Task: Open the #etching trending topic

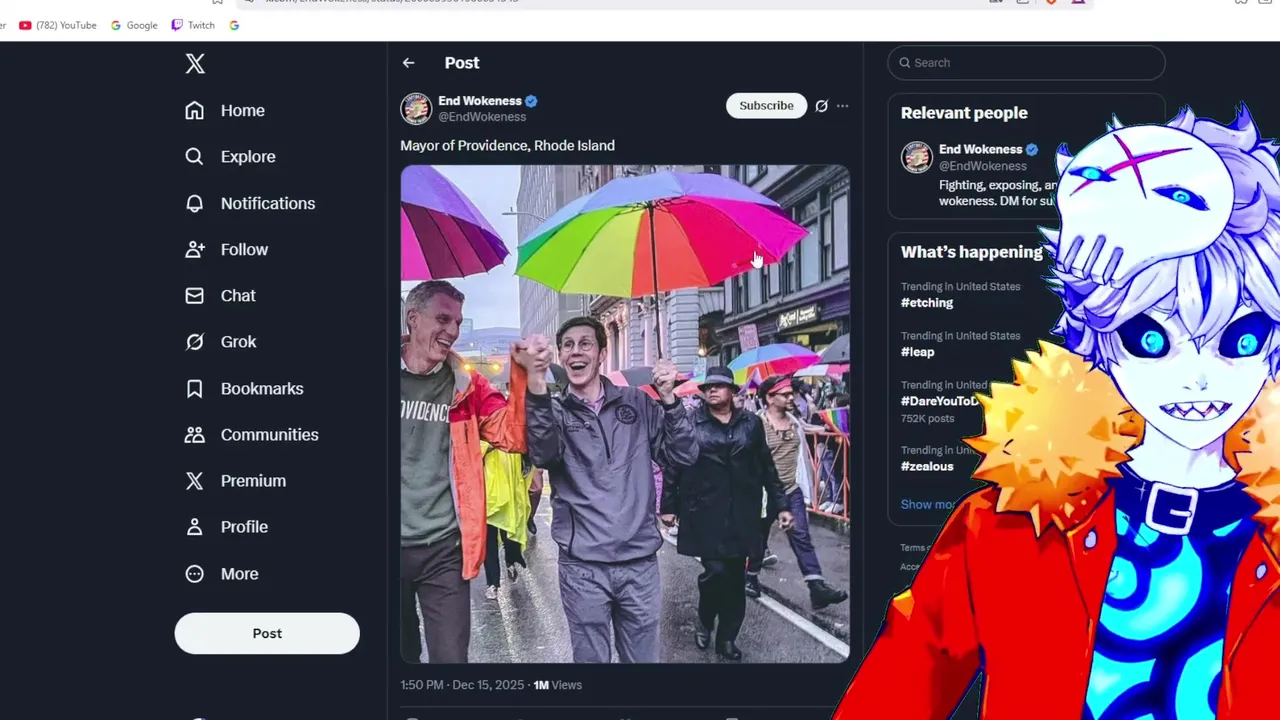Action: (x=927, y=302)
